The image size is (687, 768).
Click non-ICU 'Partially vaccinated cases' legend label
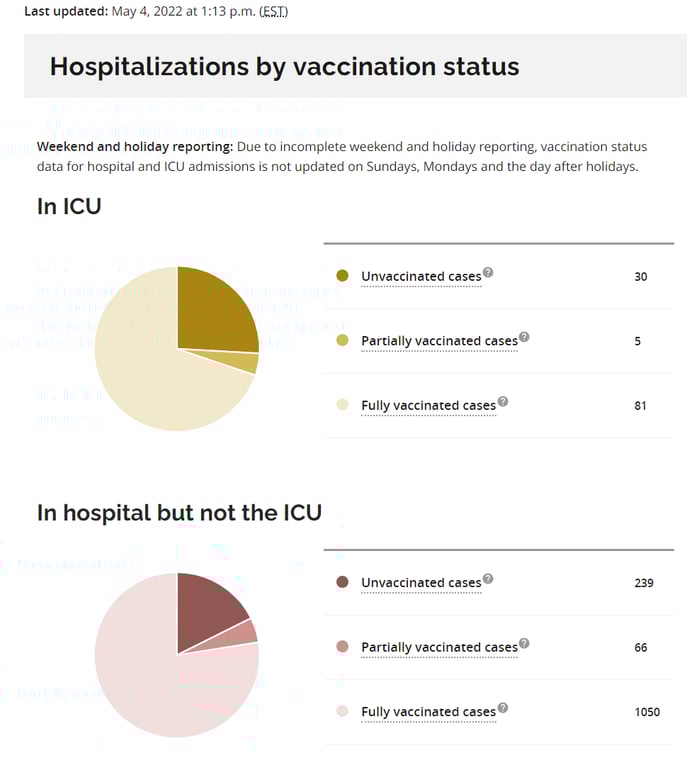[439, 648]
